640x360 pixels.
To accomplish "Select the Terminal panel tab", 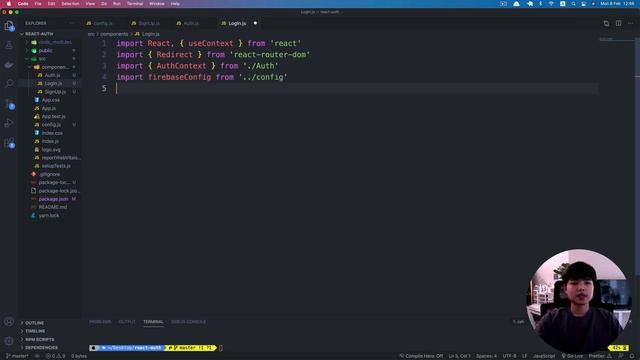I will tap(153, 322).
